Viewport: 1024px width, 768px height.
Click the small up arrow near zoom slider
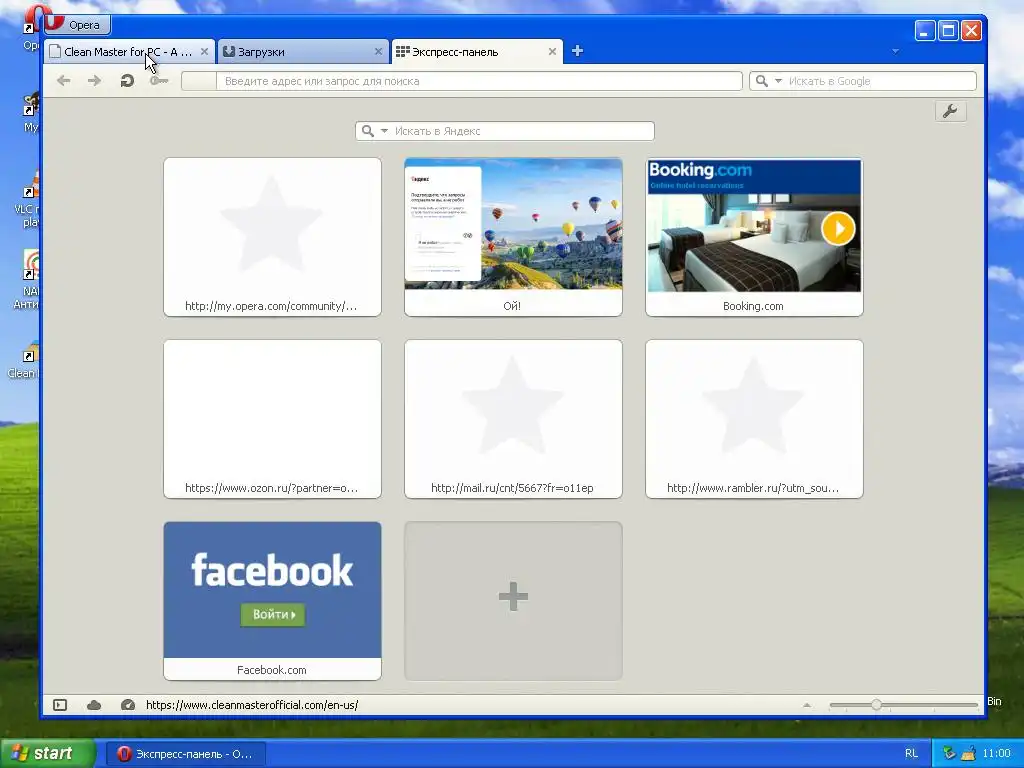pyautogui.click(x=807, y=705)
